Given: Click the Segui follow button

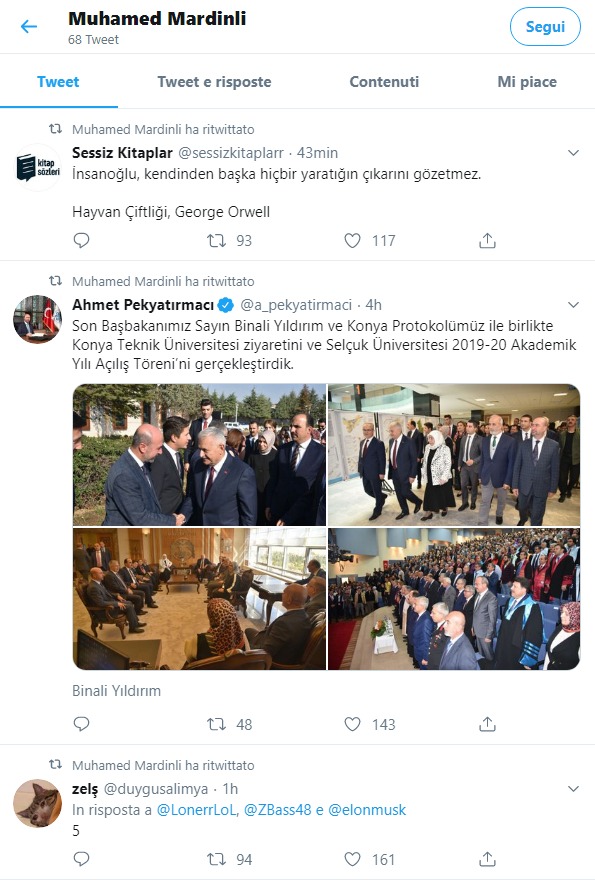Looking at the screenshot, I should click(x=545, y=26).
